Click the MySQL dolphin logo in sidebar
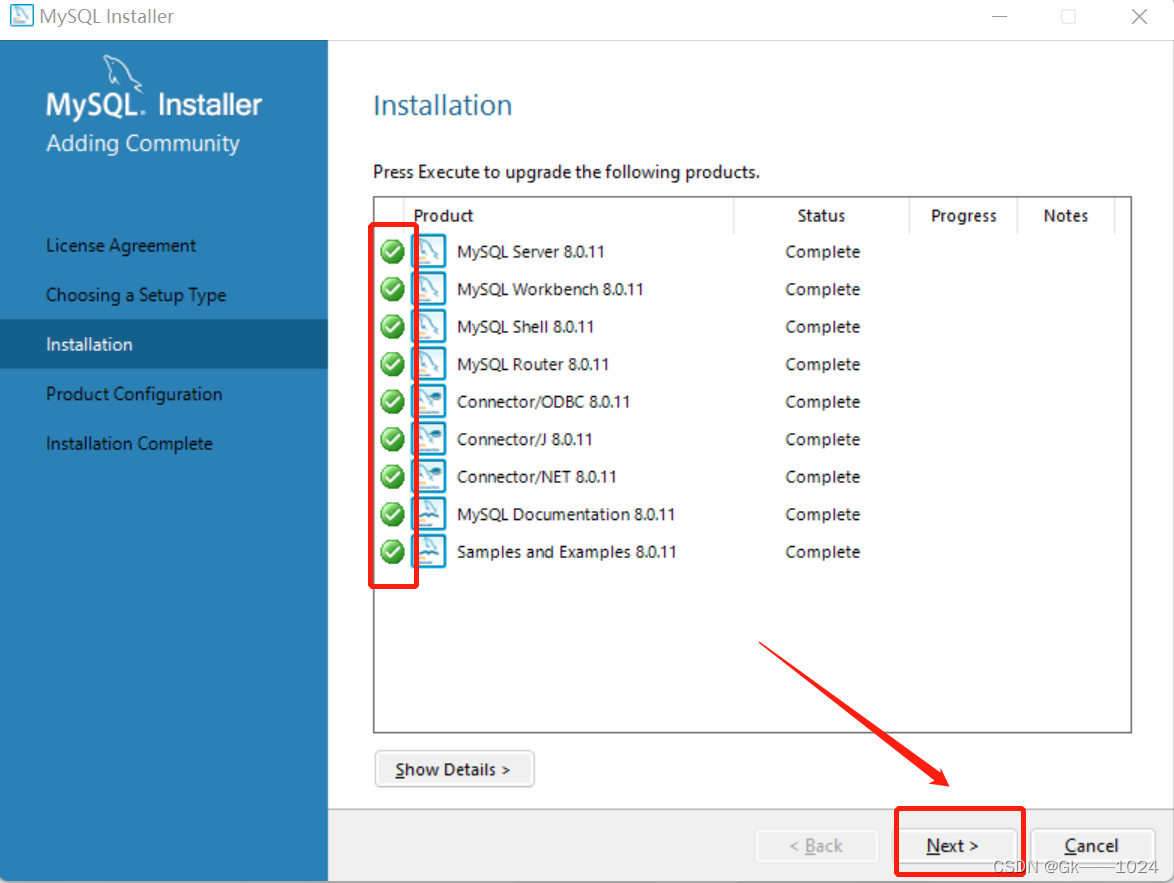This screenshot has height=883, width=1174. 123,73
